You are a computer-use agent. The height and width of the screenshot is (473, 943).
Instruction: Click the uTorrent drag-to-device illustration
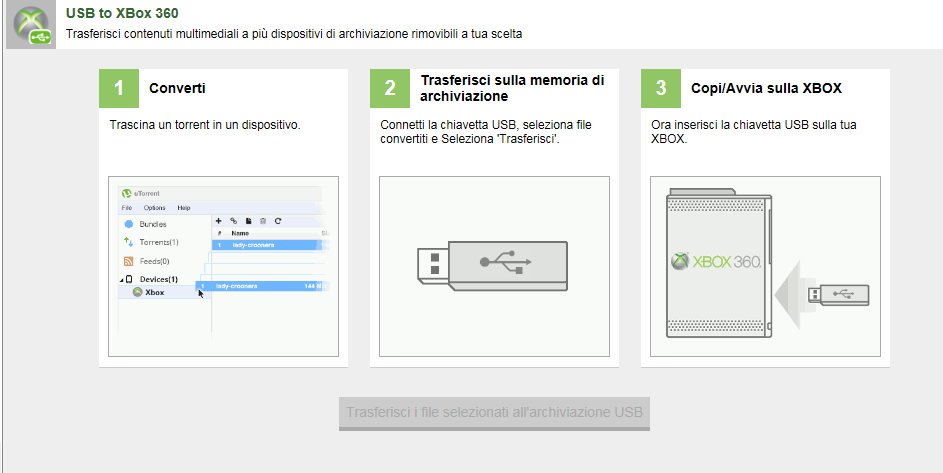[224, 266]
